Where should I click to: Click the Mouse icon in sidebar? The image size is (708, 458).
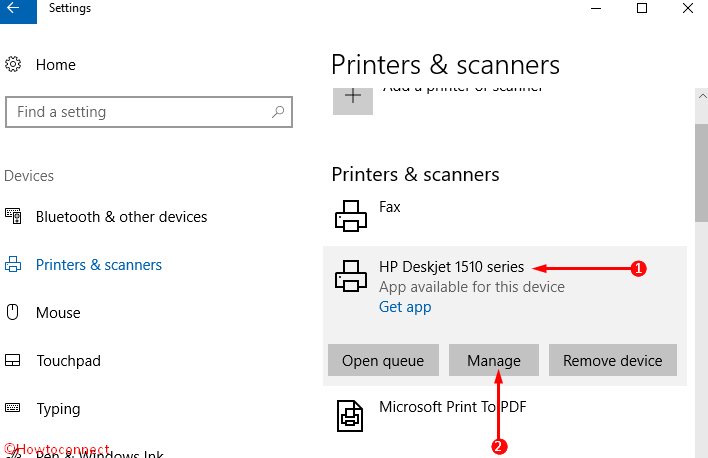click(x=13, y=312)
